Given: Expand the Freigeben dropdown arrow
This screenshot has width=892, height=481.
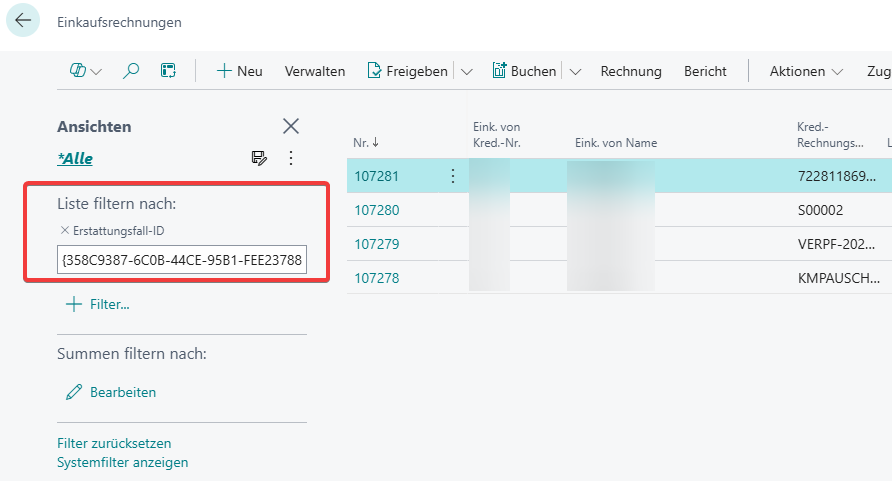Looking at the screenshot, I should tap(467, 71).
